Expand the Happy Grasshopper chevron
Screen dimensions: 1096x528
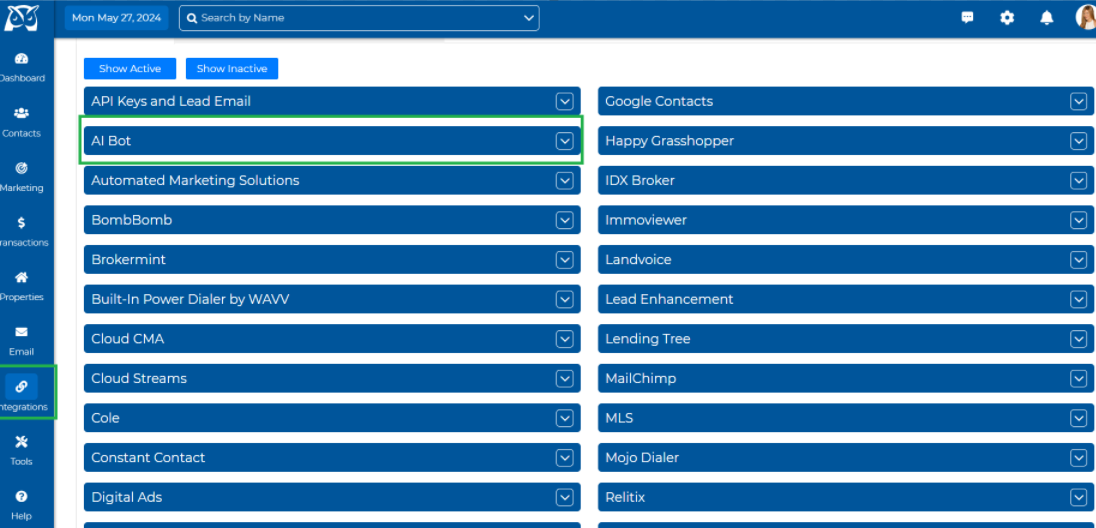point(1078,141)
